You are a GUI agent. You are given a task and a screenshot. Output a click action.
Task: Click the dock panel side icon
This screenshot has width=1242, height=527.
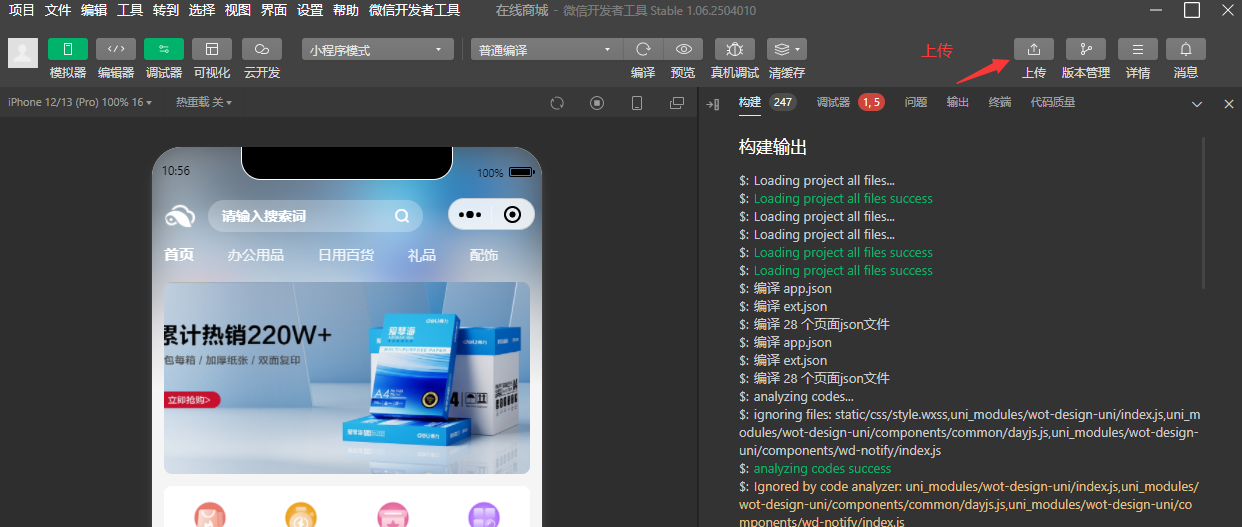click(713, 103)
